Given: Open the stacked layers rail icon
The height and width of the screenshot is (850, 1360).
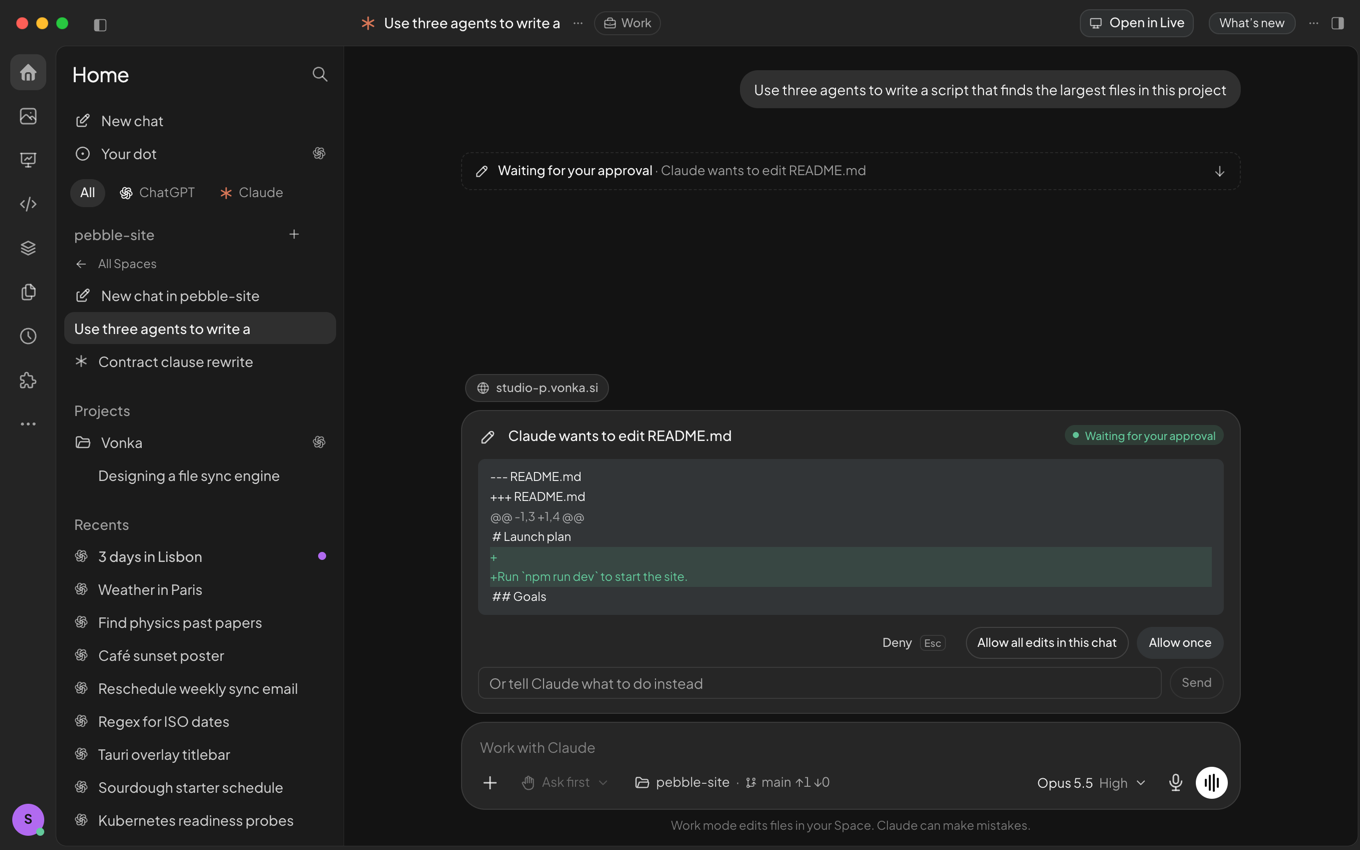Looking at the screenshot, I should [x=28, y=248].
